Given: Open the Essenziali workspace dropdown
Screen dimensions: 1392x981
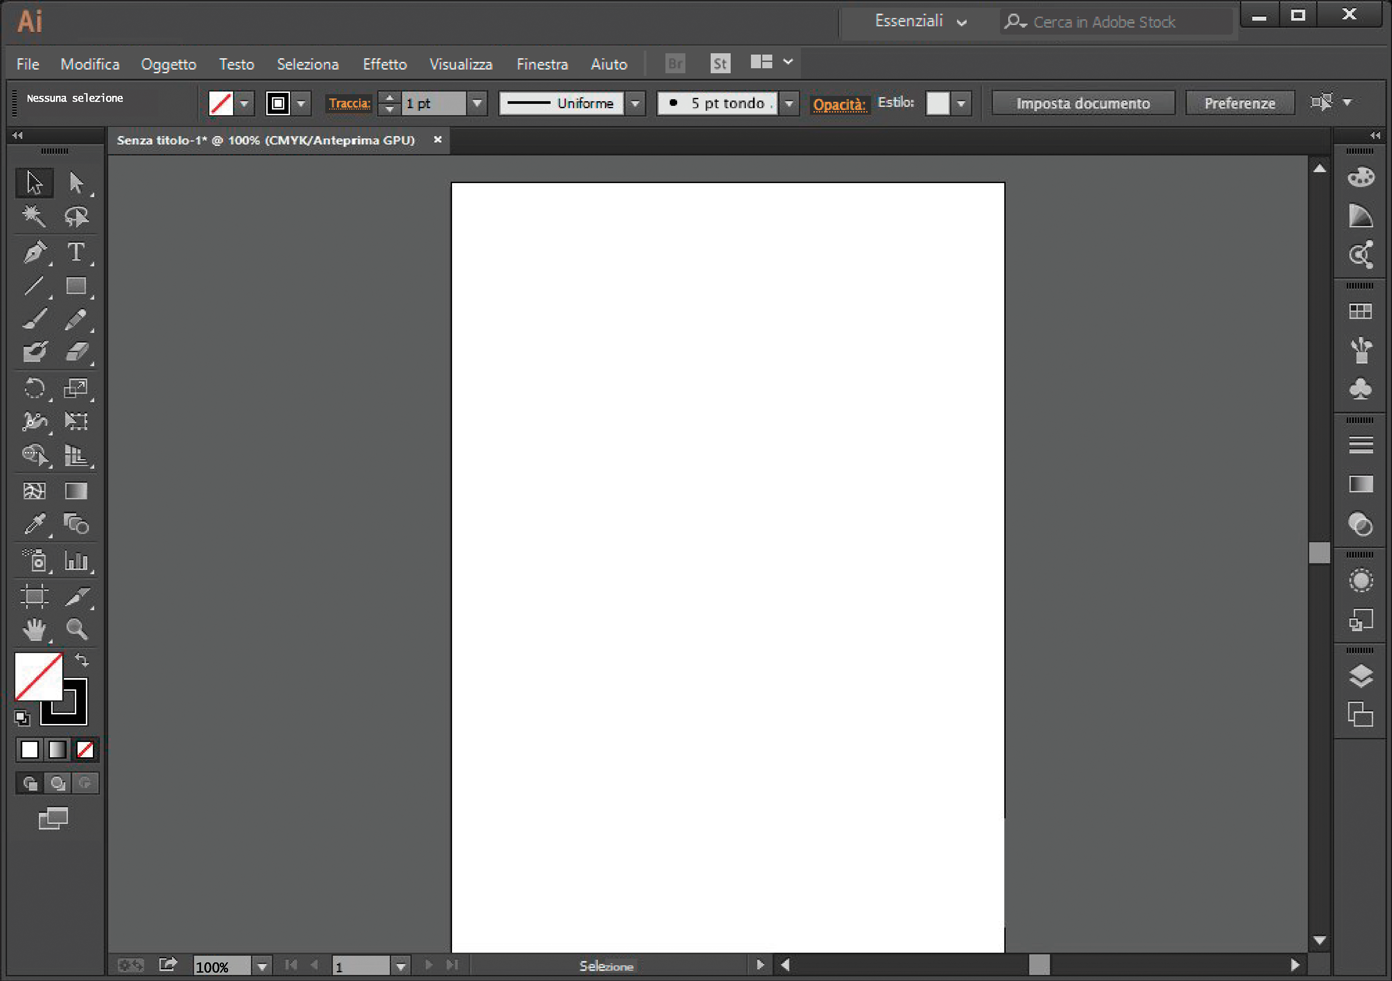Looking at the screenshot, I should [x=920, y=21].
